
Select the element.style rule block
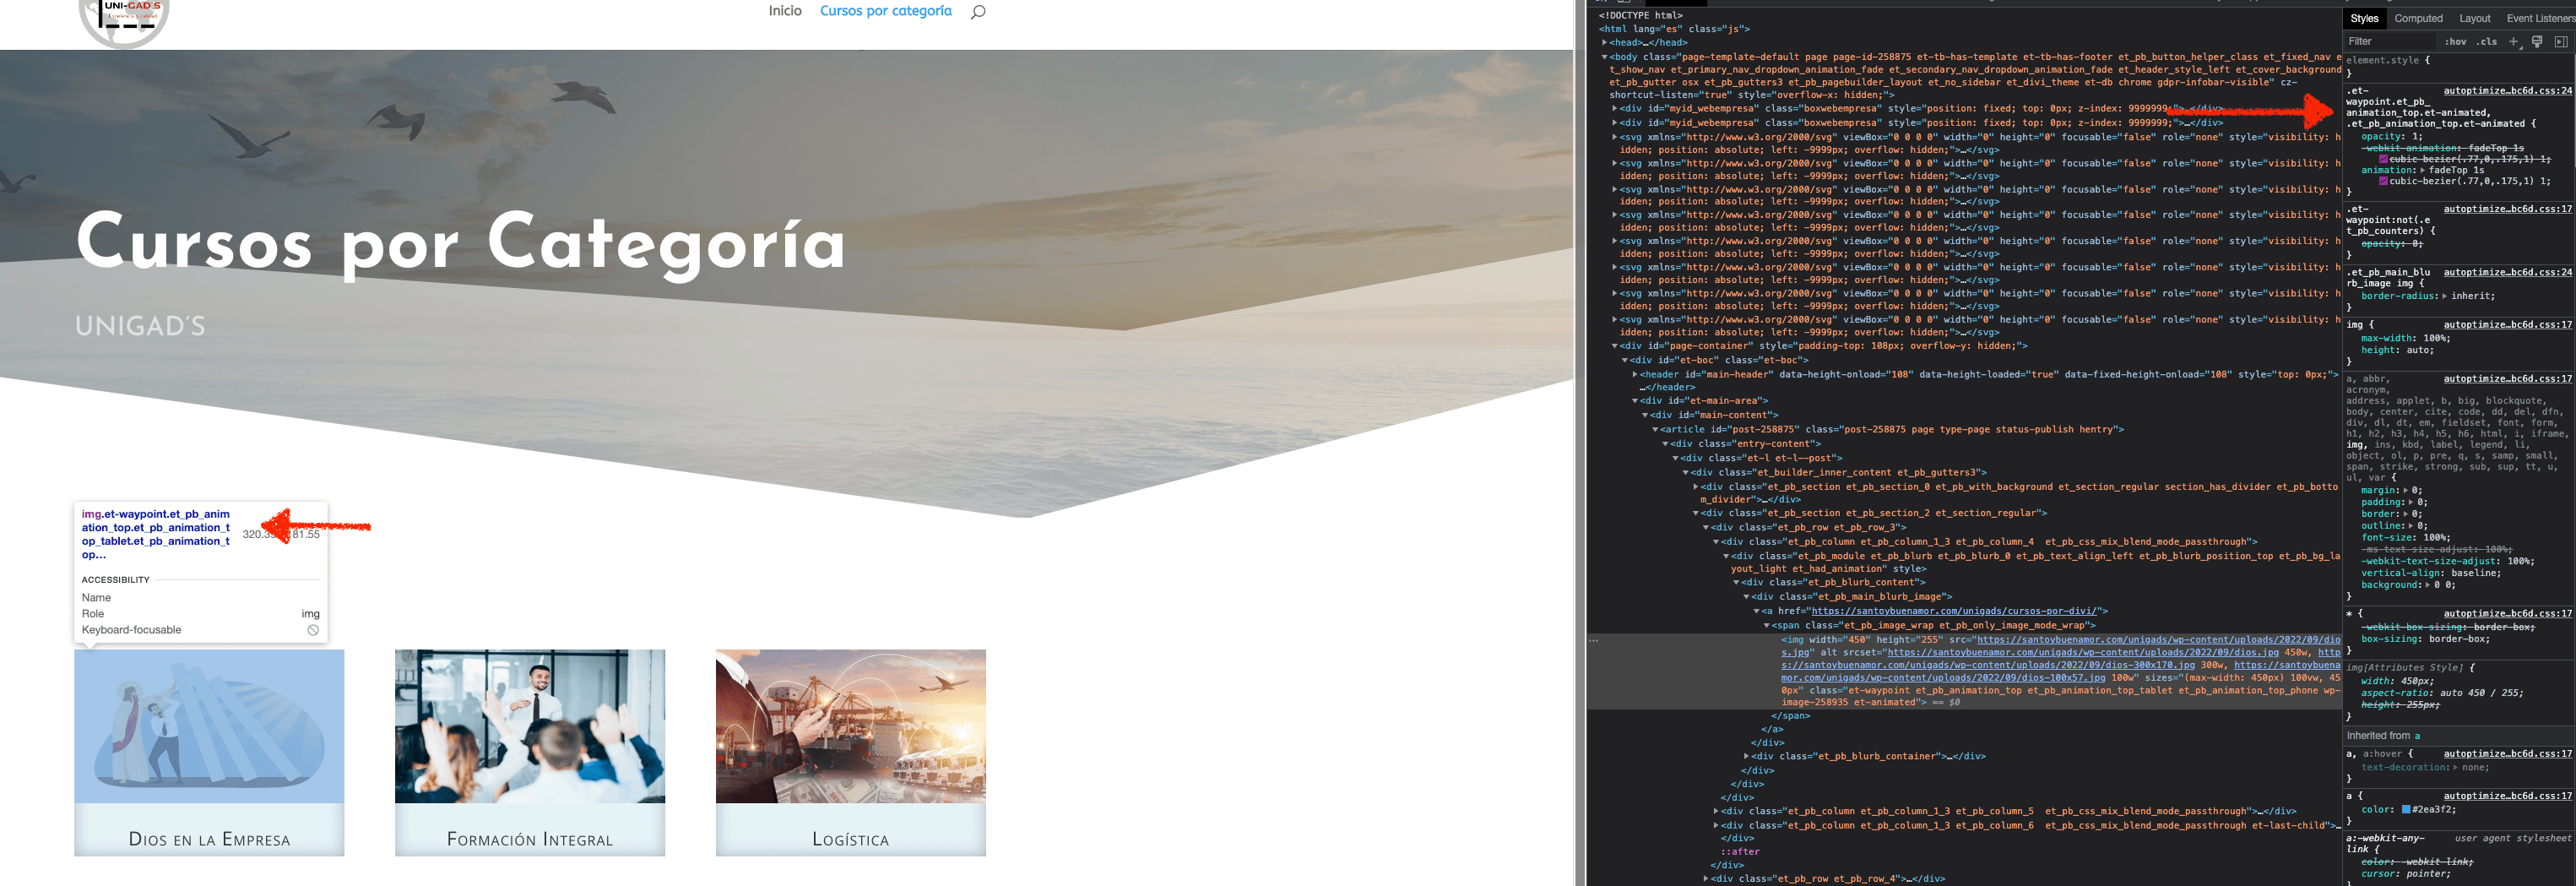point(2458,66)
